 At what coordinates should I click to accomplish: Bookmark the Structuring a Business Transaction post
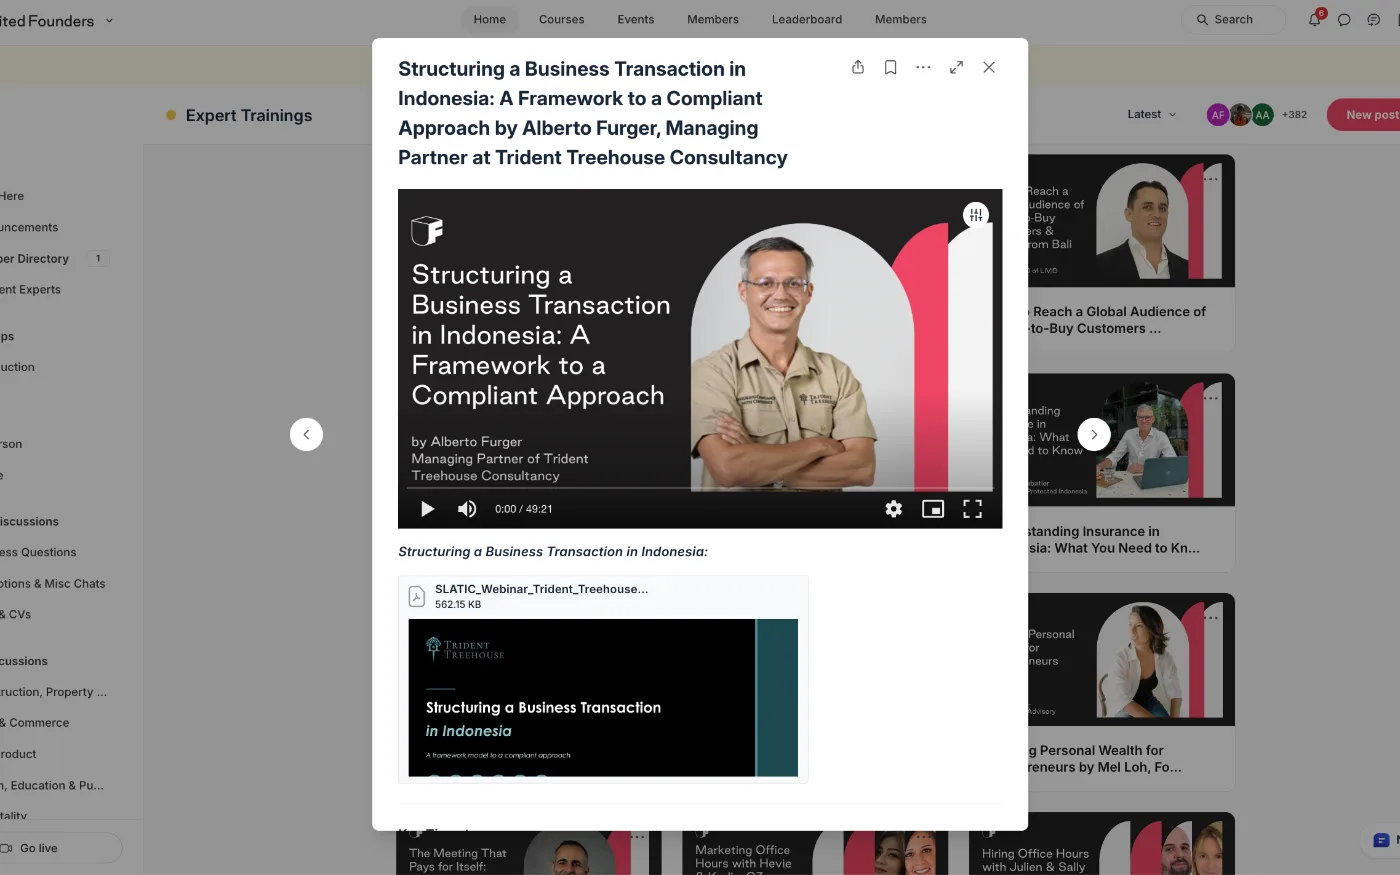tap(890, 67)
